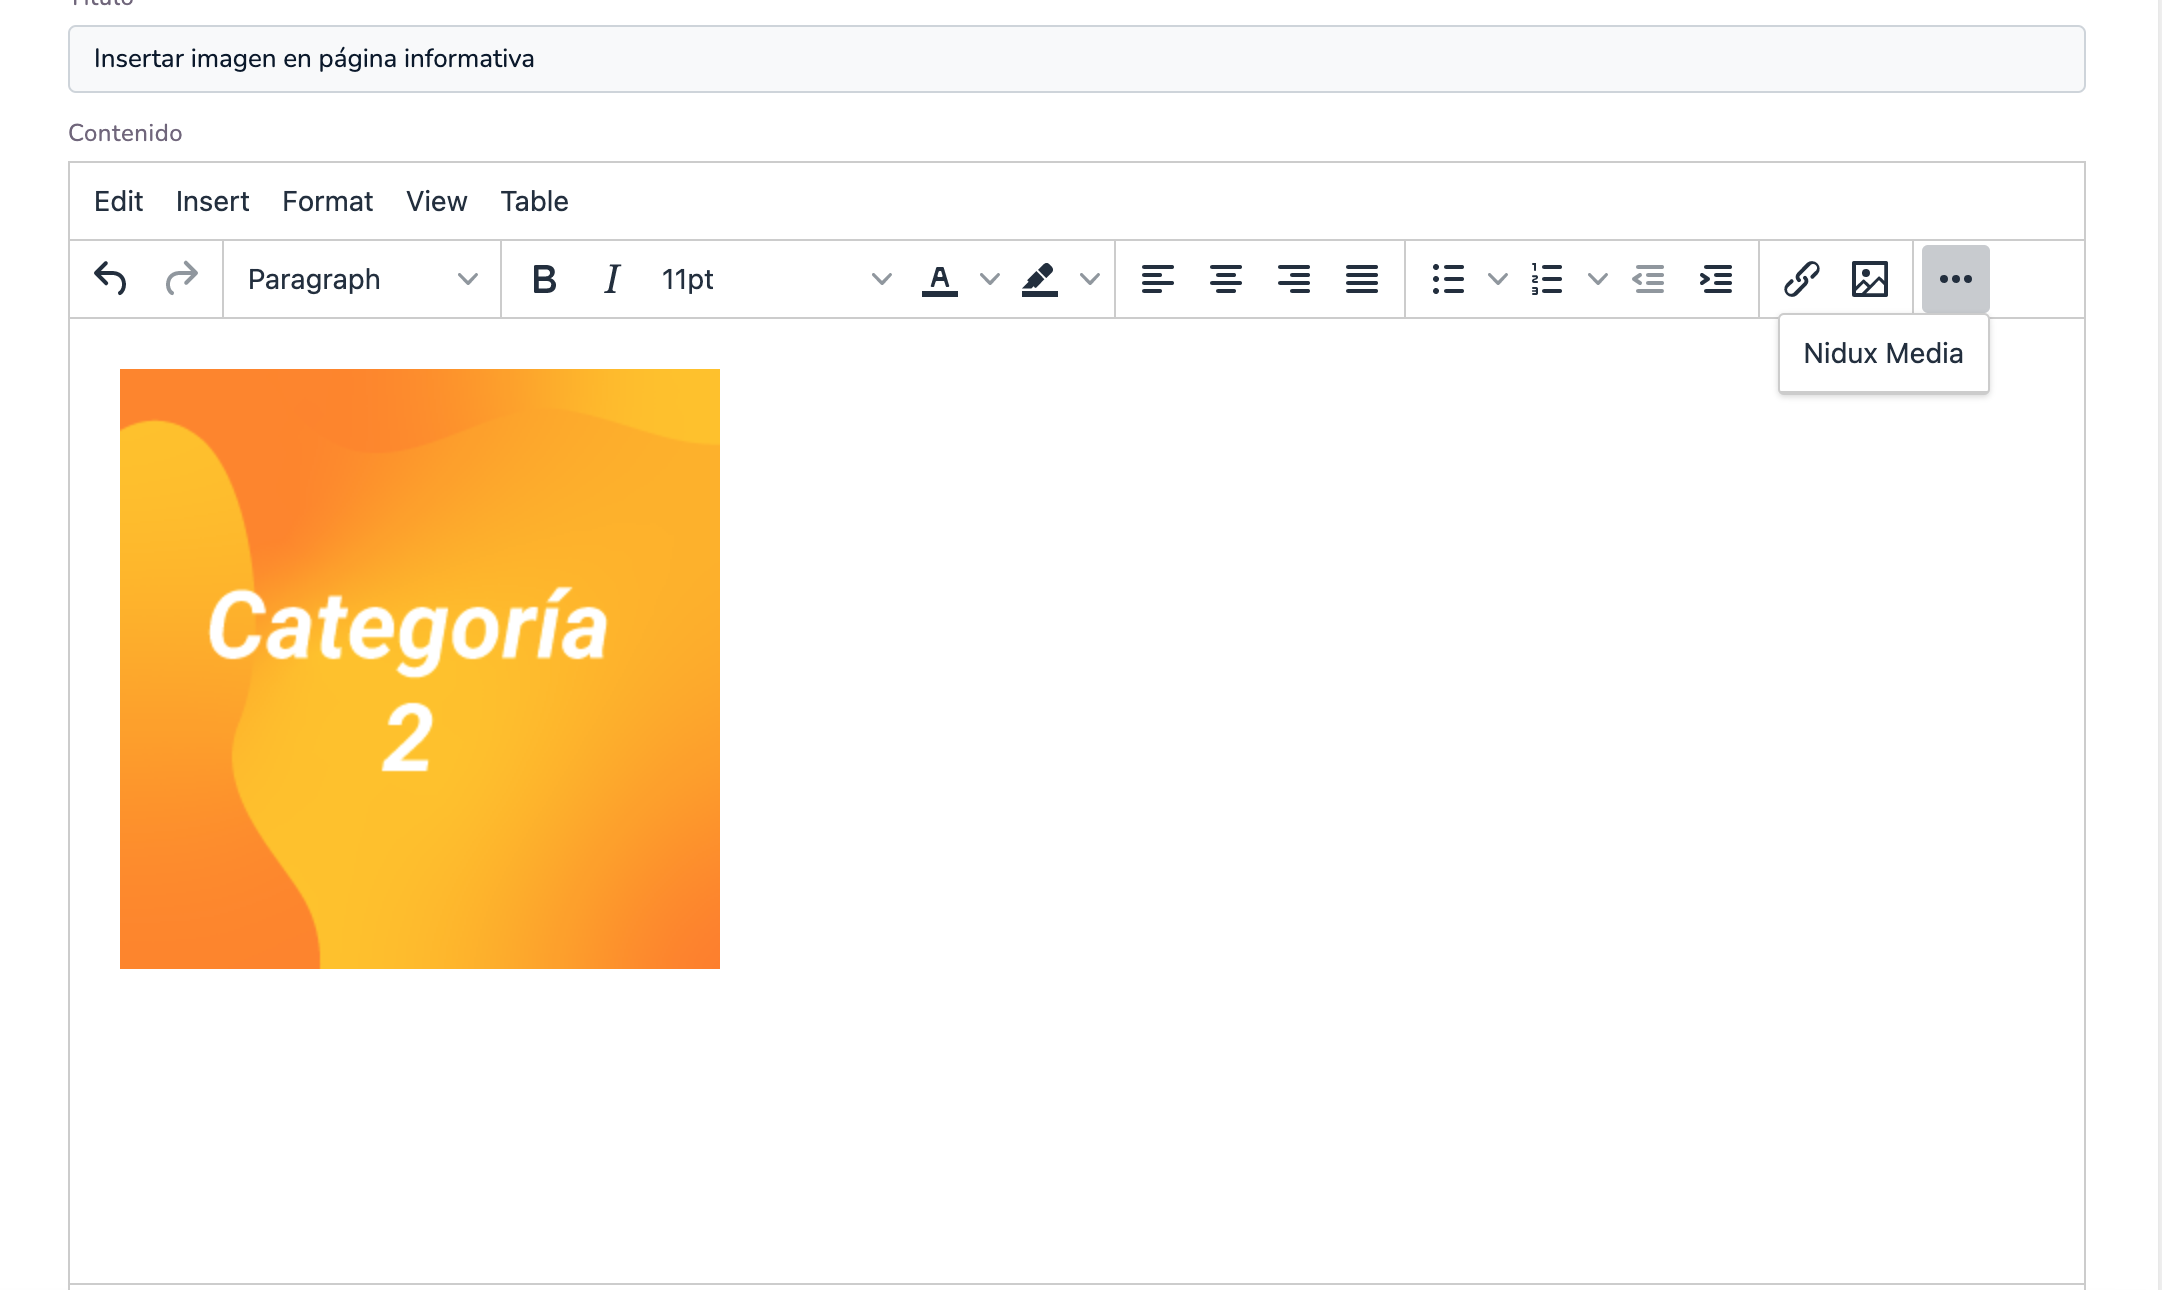Screen dimensions: 2162x1290
Task: Toggle italic formatting
Action: pyautogui.click(x=612, y=279)
